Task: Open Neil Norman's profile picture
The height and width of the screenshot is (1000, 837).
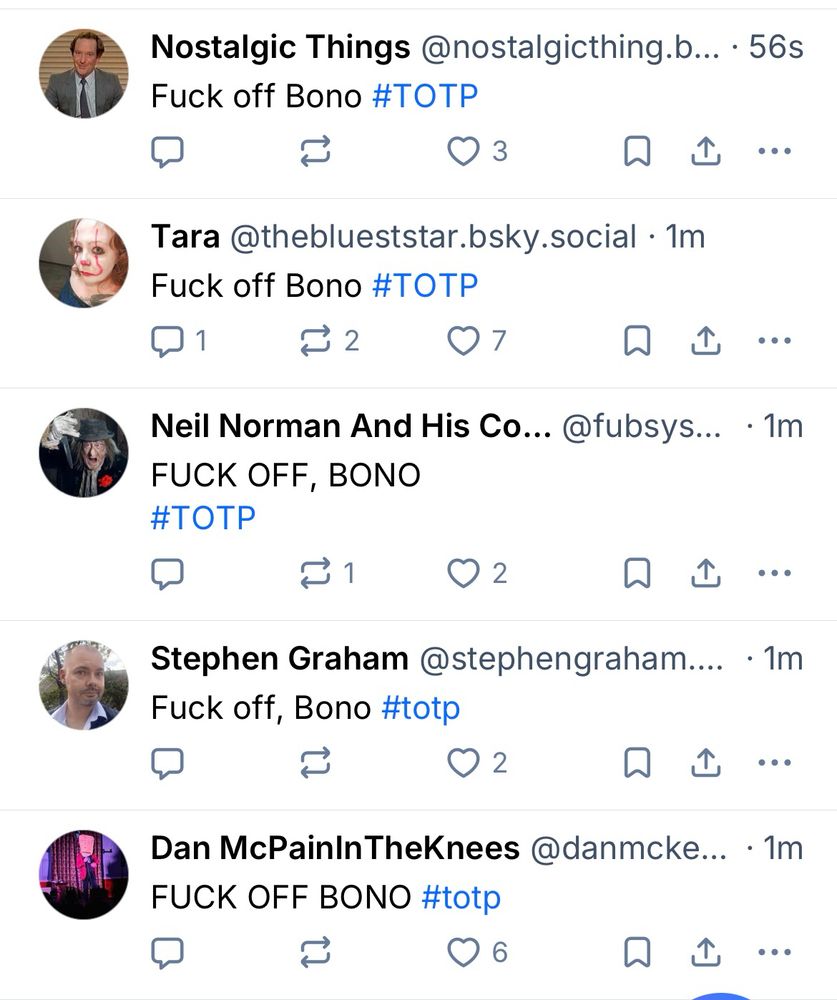Action: coord(84,453)
